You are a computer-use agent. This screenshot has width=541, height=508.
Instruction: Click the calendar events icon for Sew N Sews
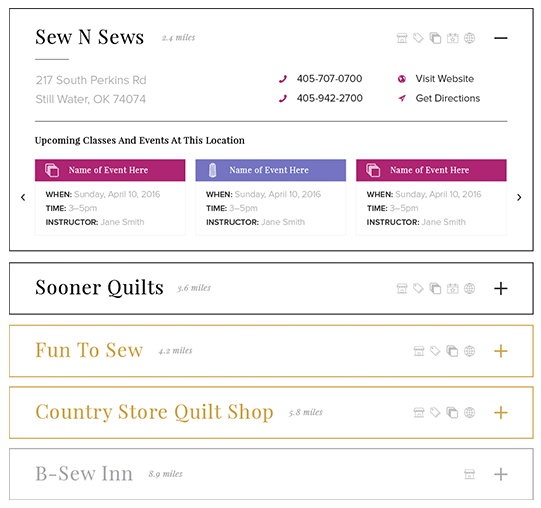pos(452,38)
